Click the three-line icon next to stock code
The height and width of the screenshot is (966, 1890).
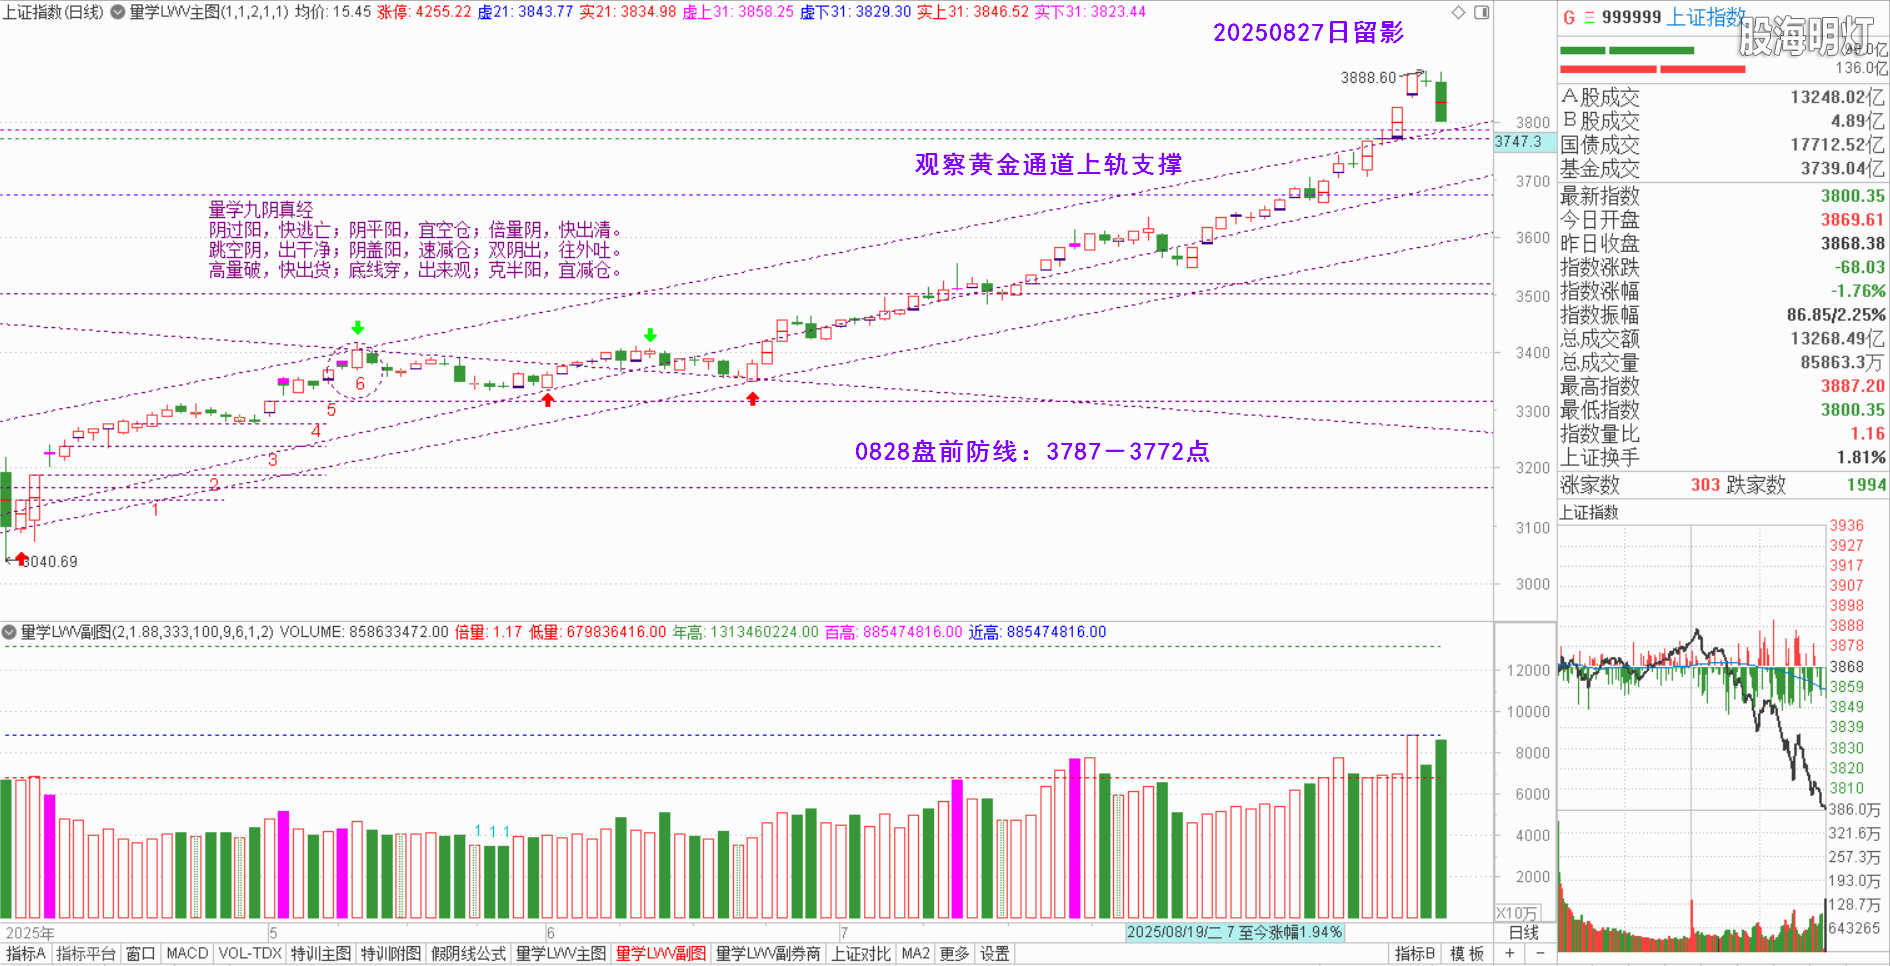1589,17
